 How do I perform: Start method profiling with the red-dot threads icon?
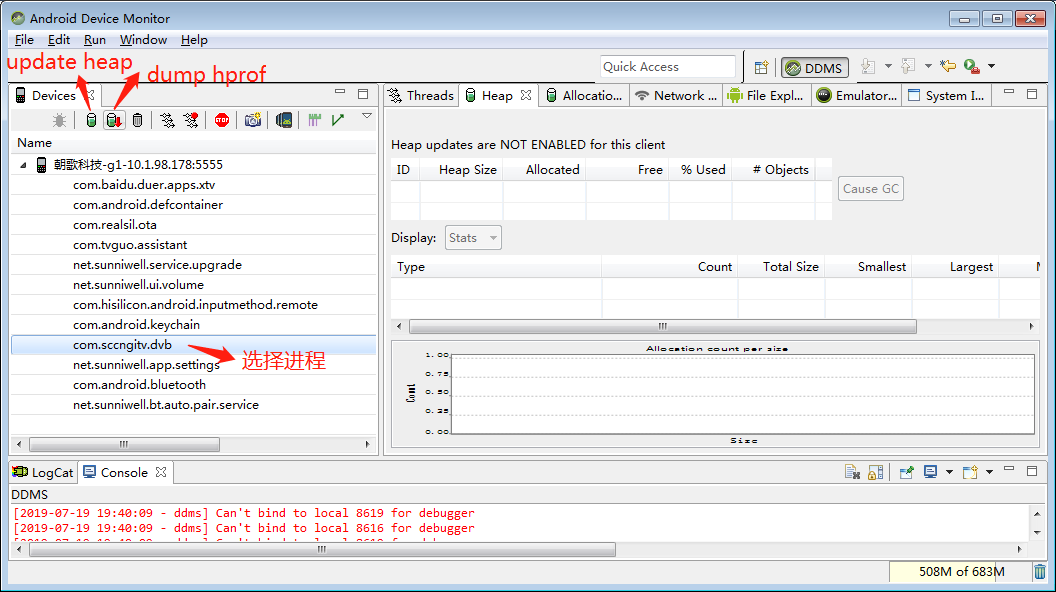tap(191, 121)
